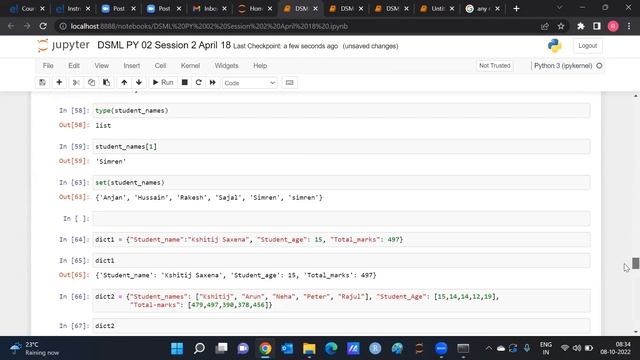The height and width of the screenshot is (360, 640).
Task: Click the type(student_names) code cell
Action: pos(341,111)
